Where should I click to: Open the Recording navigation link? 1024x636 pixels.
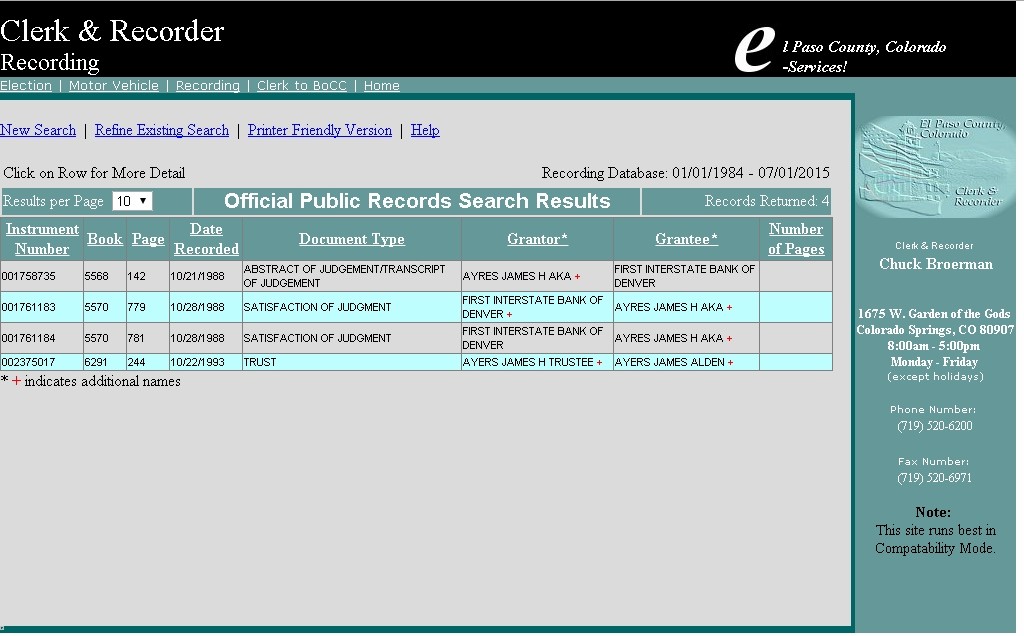(x=208, y=86)
